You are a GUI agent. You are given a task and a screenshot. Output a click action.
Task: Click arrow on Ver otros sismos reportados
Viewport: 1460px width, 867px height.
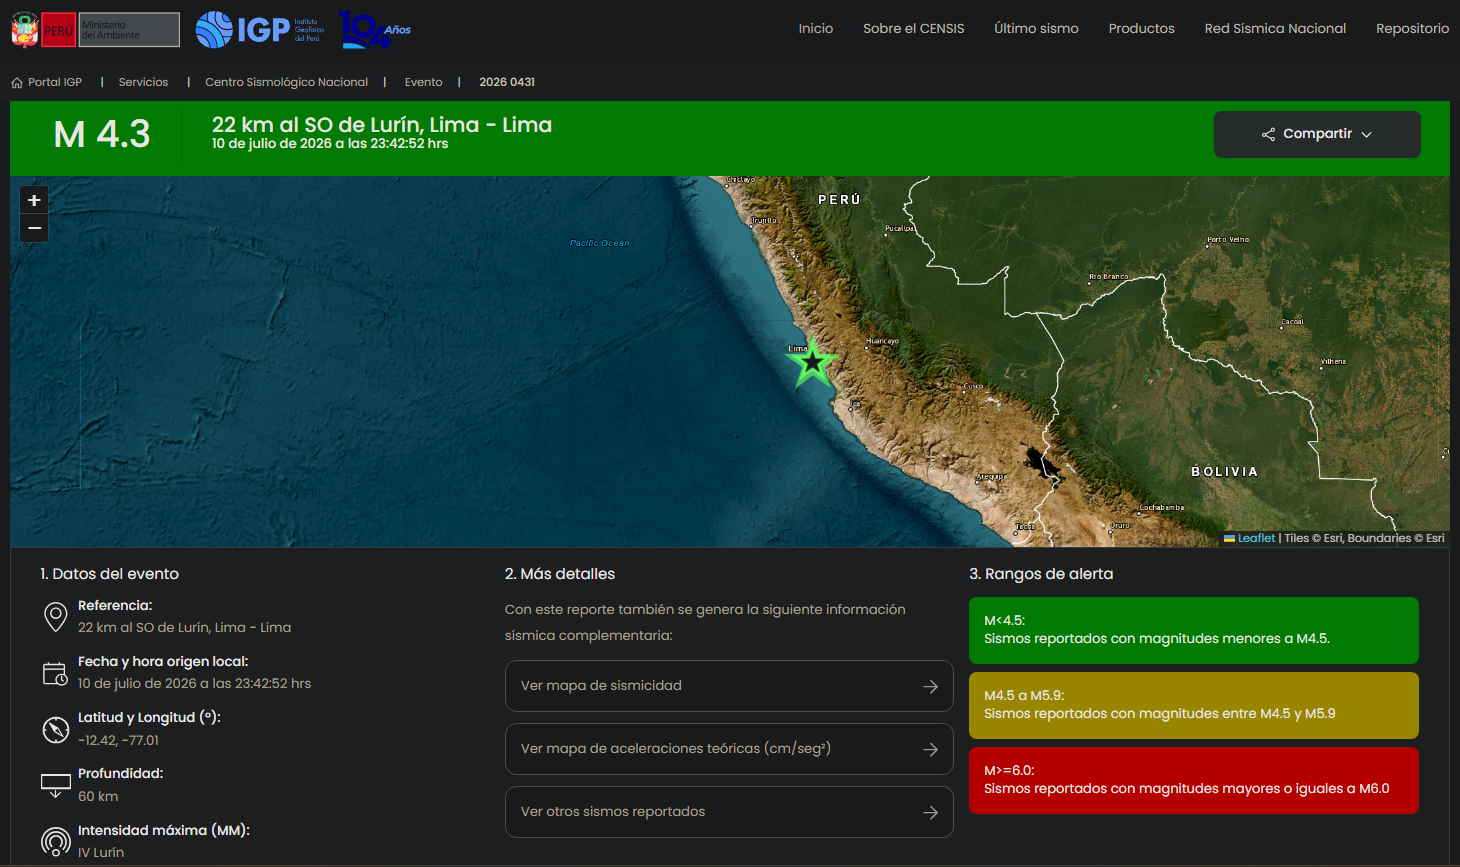[x=930, y=813]
